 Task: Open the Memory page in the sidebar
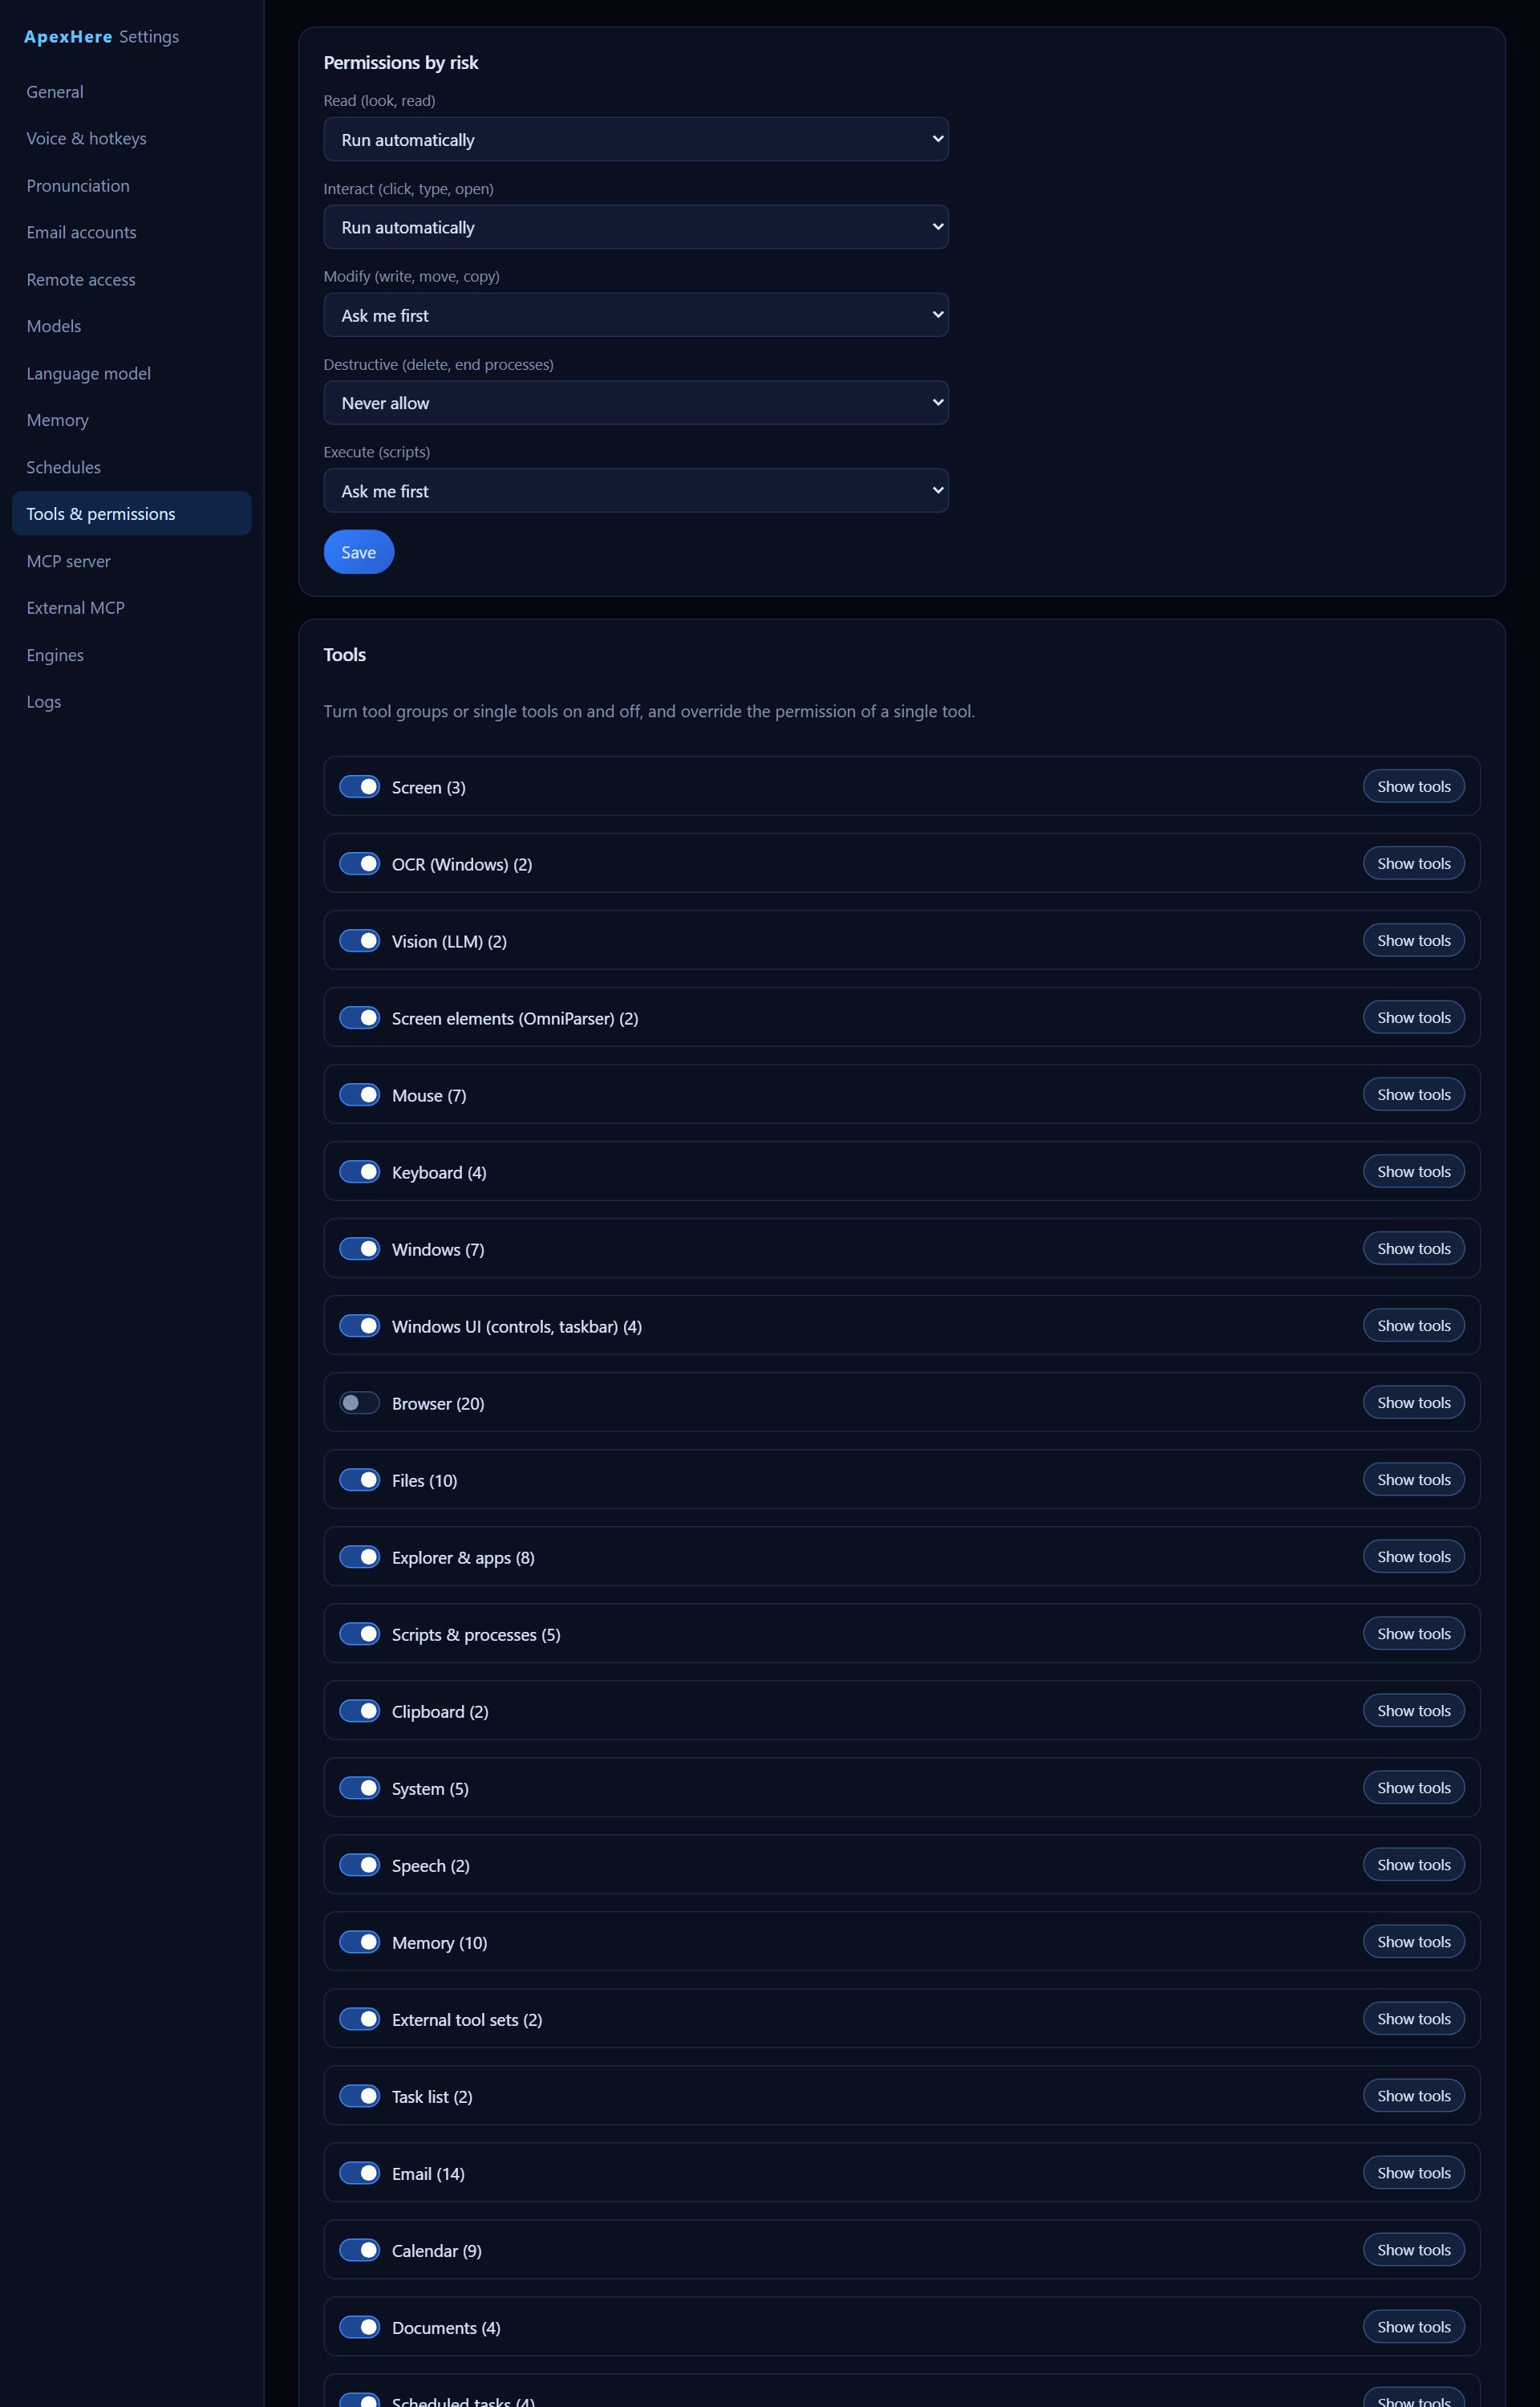pos(131,420)
